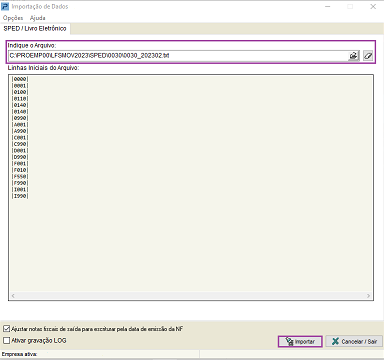384x360 pixels.
Task: Select the |F550| line
Action: [x=20, y=176]
